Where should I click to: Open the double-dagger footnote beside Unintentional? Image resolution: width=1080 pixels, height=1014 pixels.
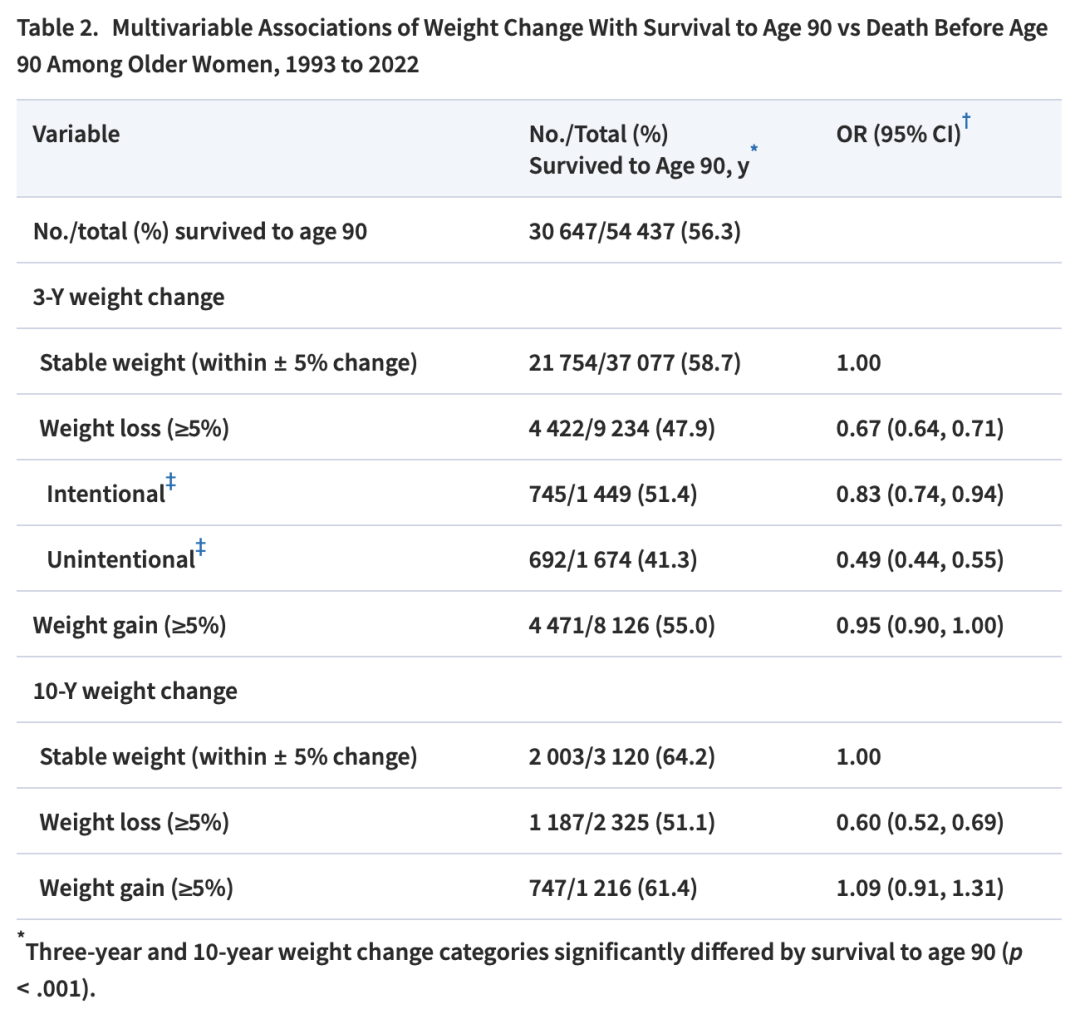pyautogui.click(x=202, y=549)
